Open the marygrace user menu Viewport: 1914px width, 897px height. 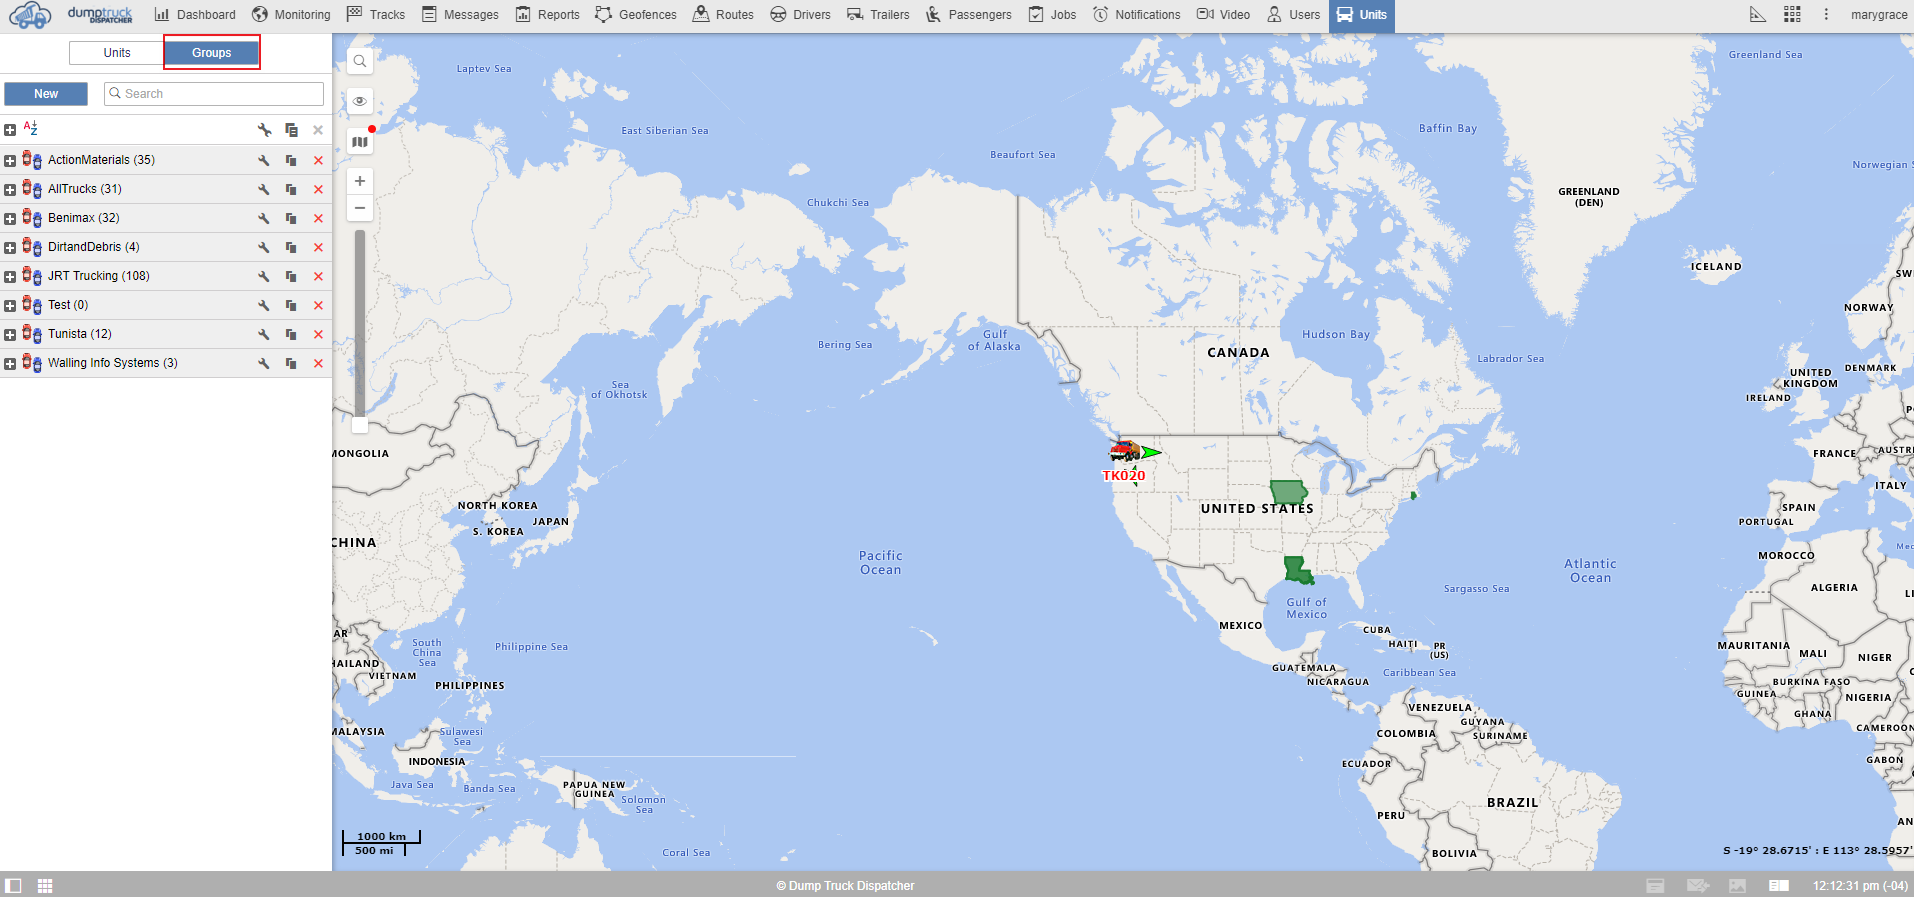click(x=1878, y=14)
